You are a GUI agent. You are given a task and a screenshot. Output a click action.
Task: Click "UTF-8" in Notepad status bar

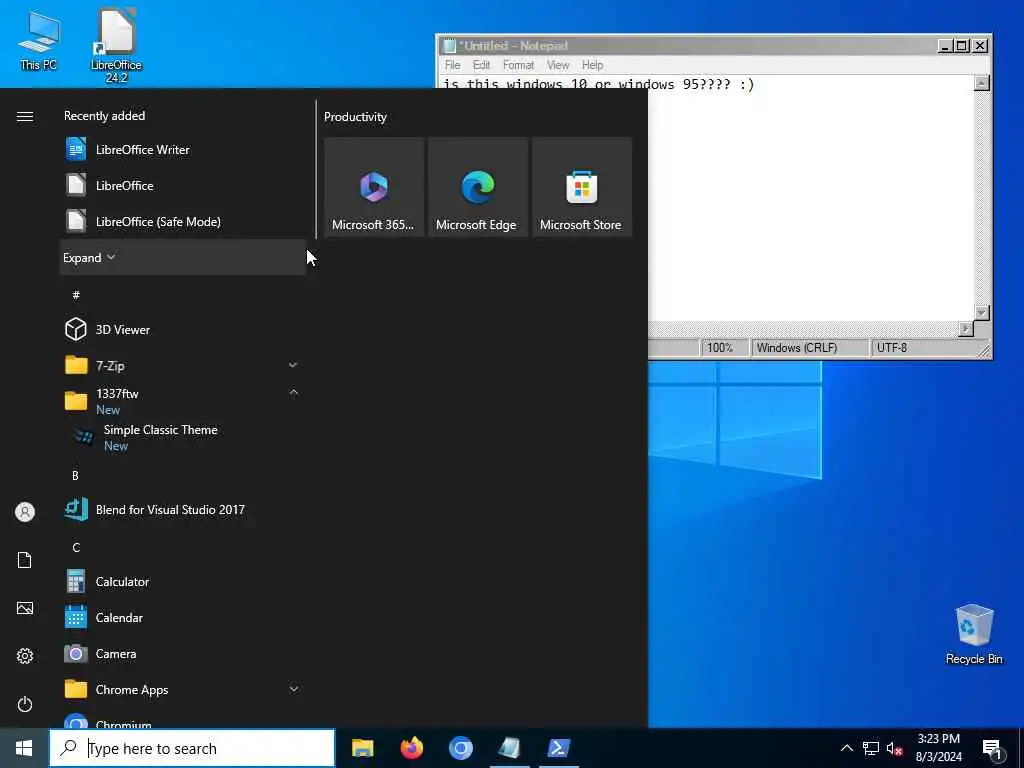[x=891, y=347]
